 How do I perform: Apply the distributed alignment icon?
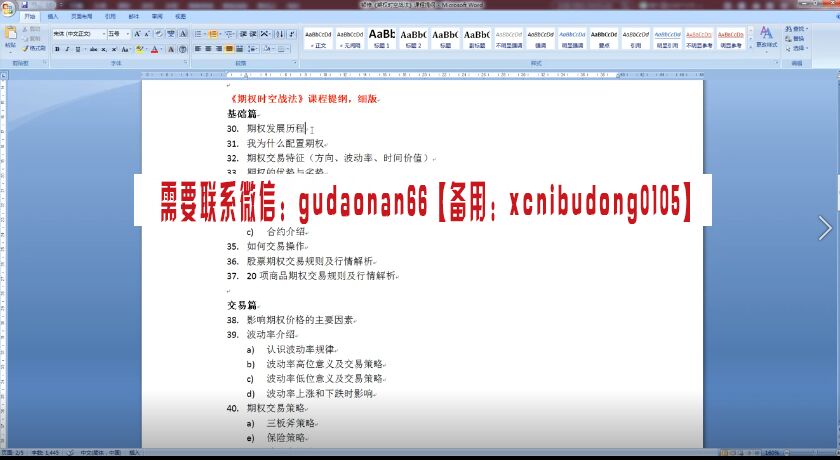point(239,49)
